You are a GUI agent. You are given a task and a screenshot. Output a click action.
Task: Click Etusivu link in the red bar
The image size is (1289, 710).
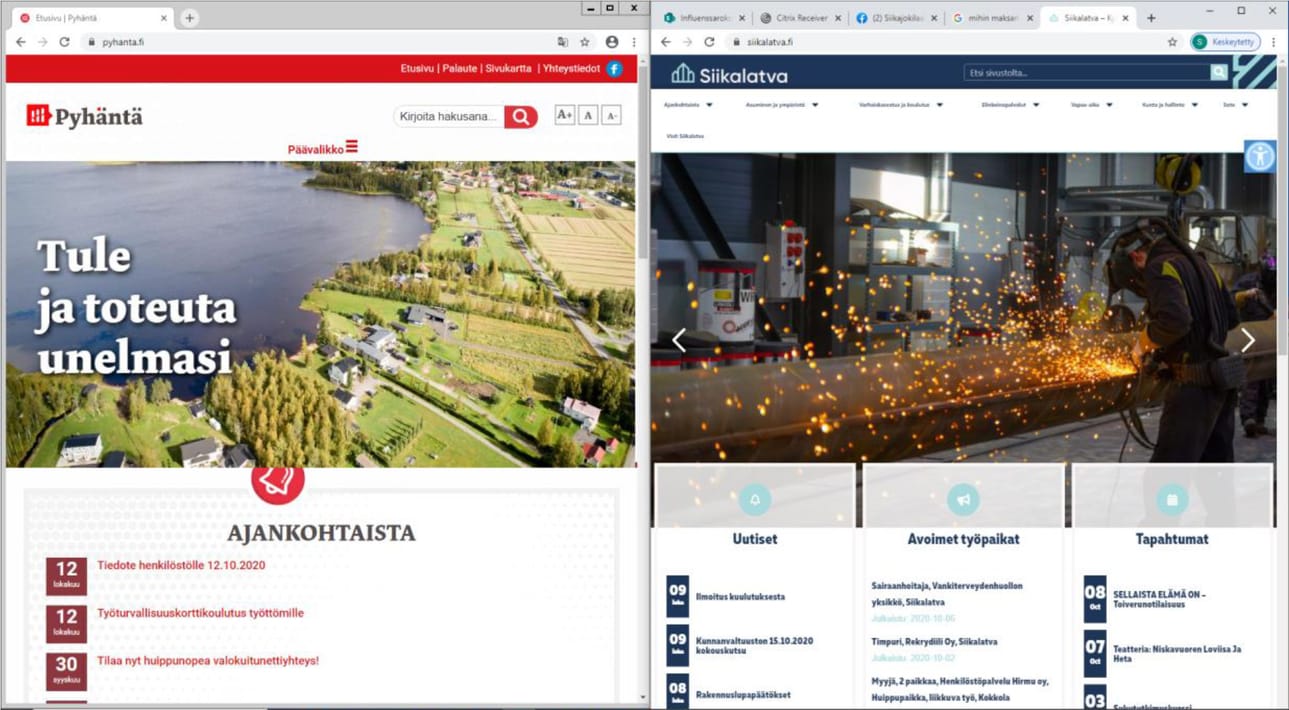[x=417, y=69]
